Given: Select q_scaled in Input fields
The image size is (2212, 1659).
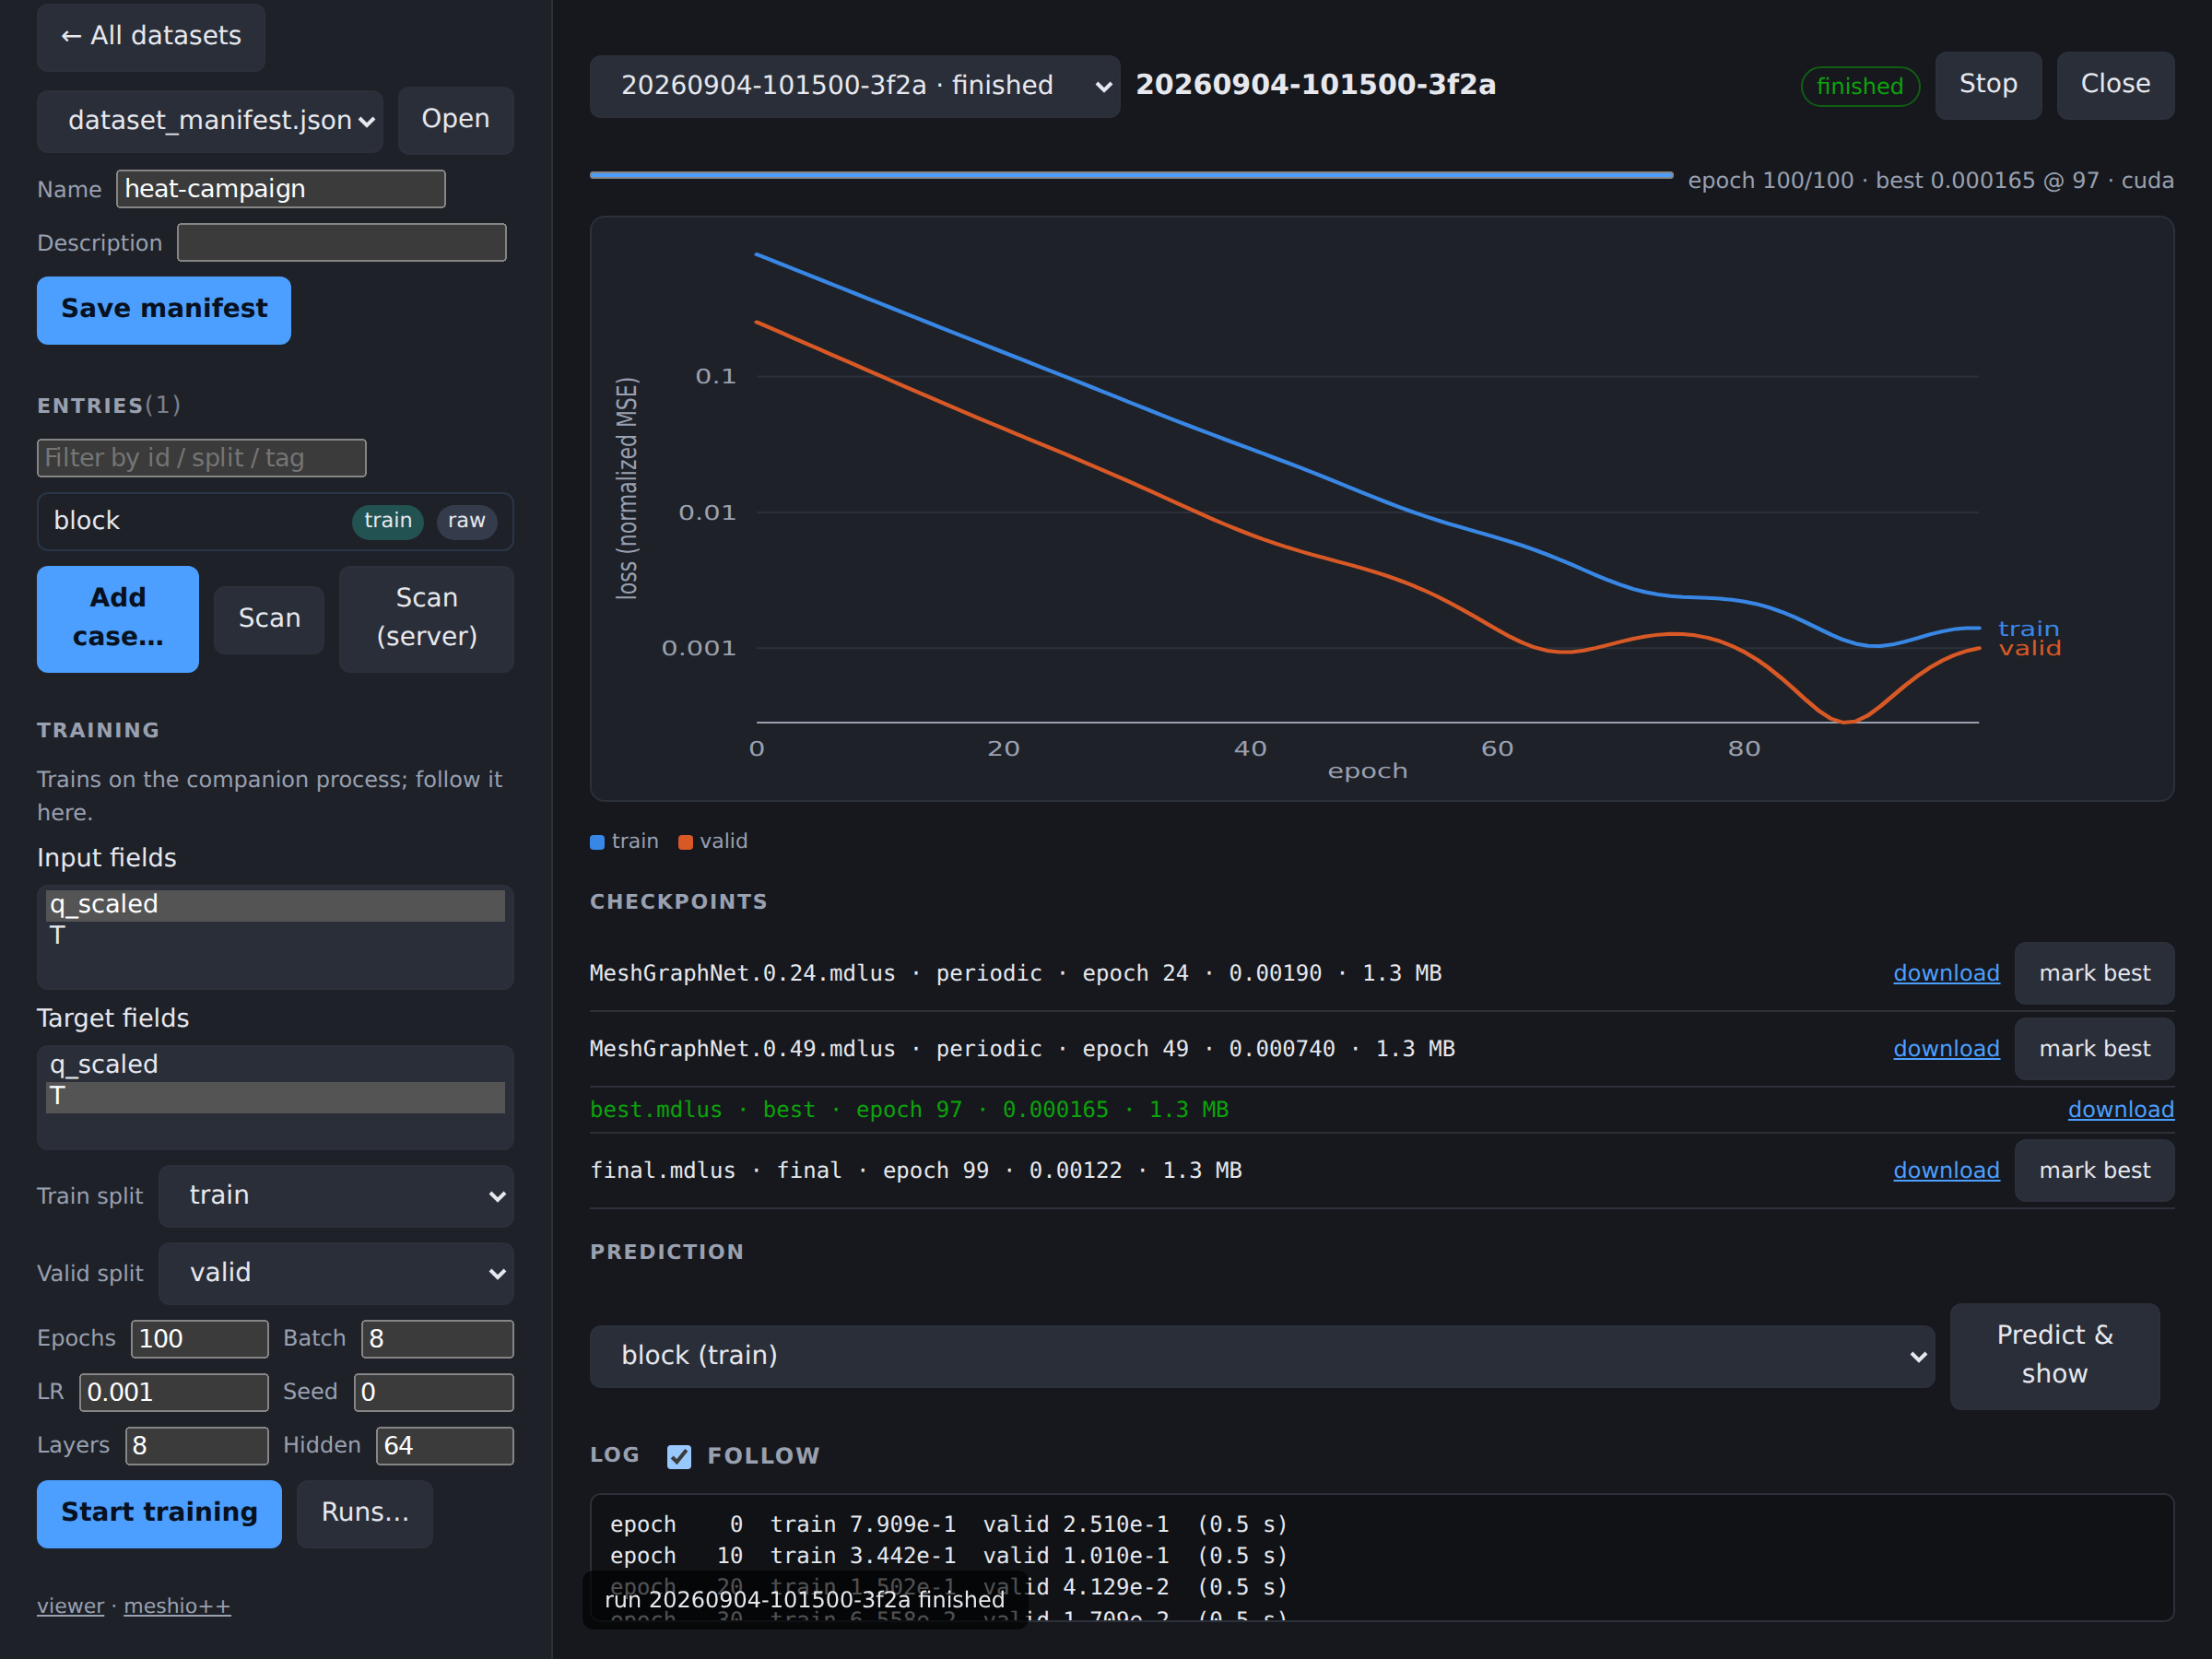Looking at the screenshot, I should 275,904.
